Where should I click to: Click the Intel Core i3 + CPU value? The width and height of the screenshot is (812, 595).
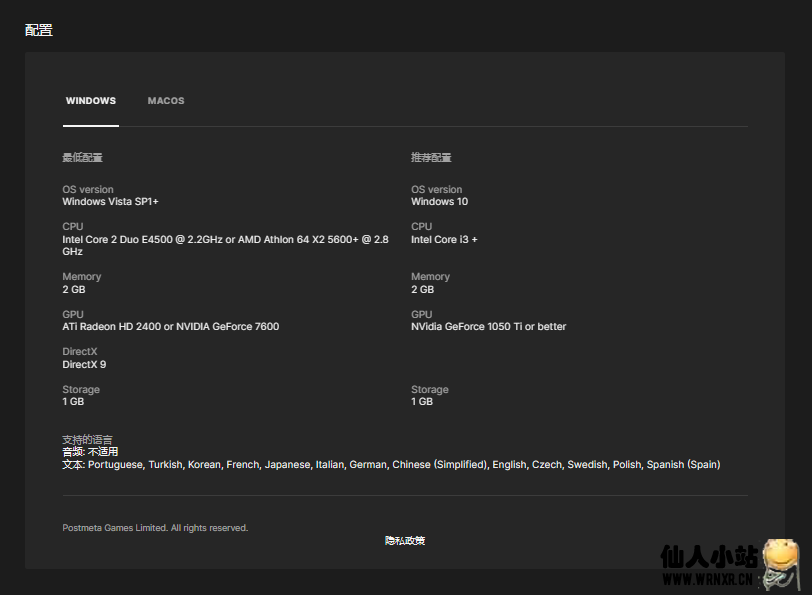[x=444, y=240]
